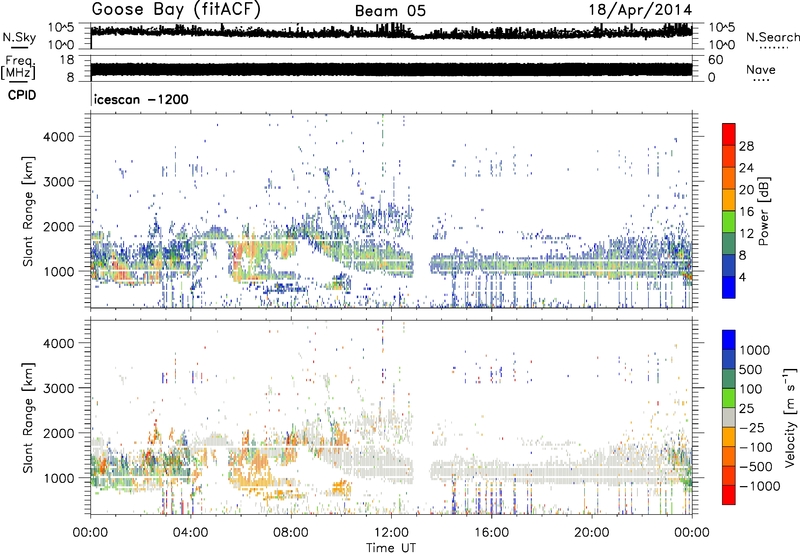The height and width of the screenshot is (554, 800).
Task: Click the "1000" tick on the velocity scale
Action: pos(755,350)
